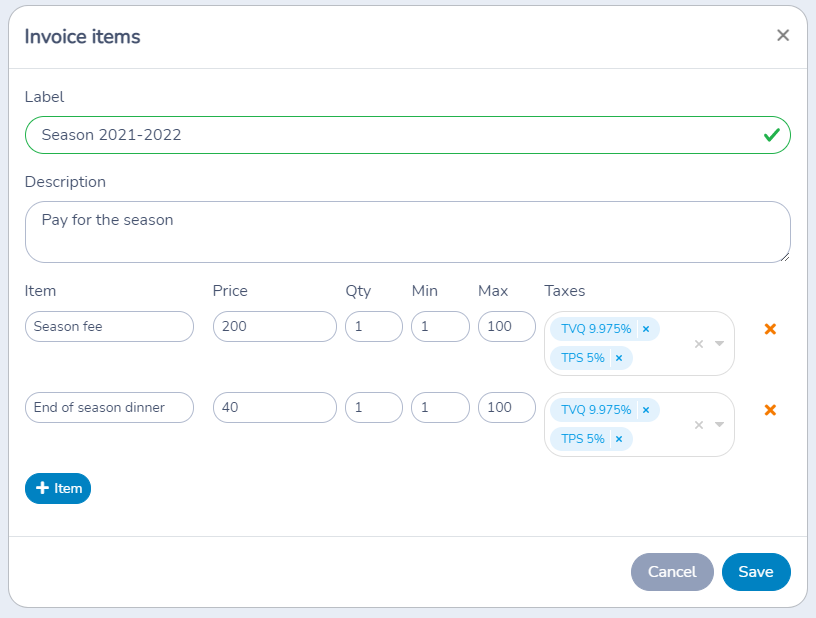Cancel editing invoice items

[672, 572]
